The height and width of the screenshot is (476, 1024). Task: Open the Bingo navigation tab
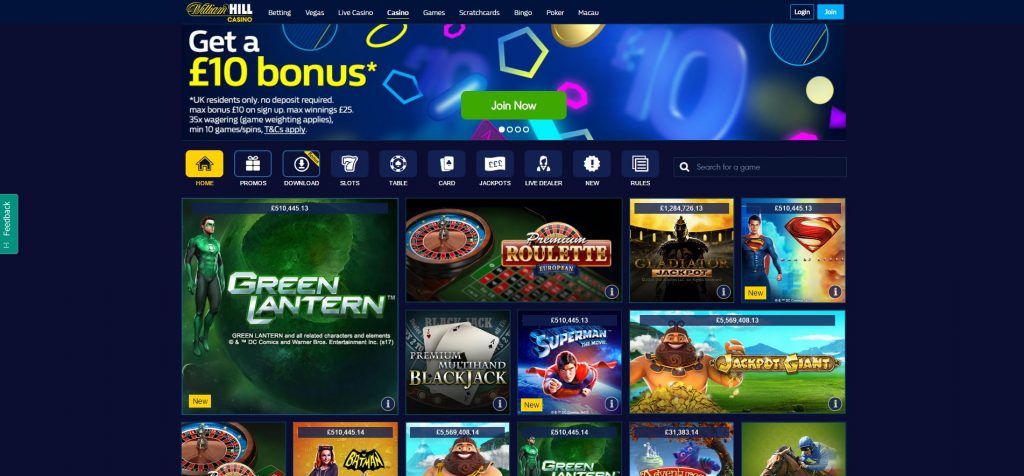522,12
